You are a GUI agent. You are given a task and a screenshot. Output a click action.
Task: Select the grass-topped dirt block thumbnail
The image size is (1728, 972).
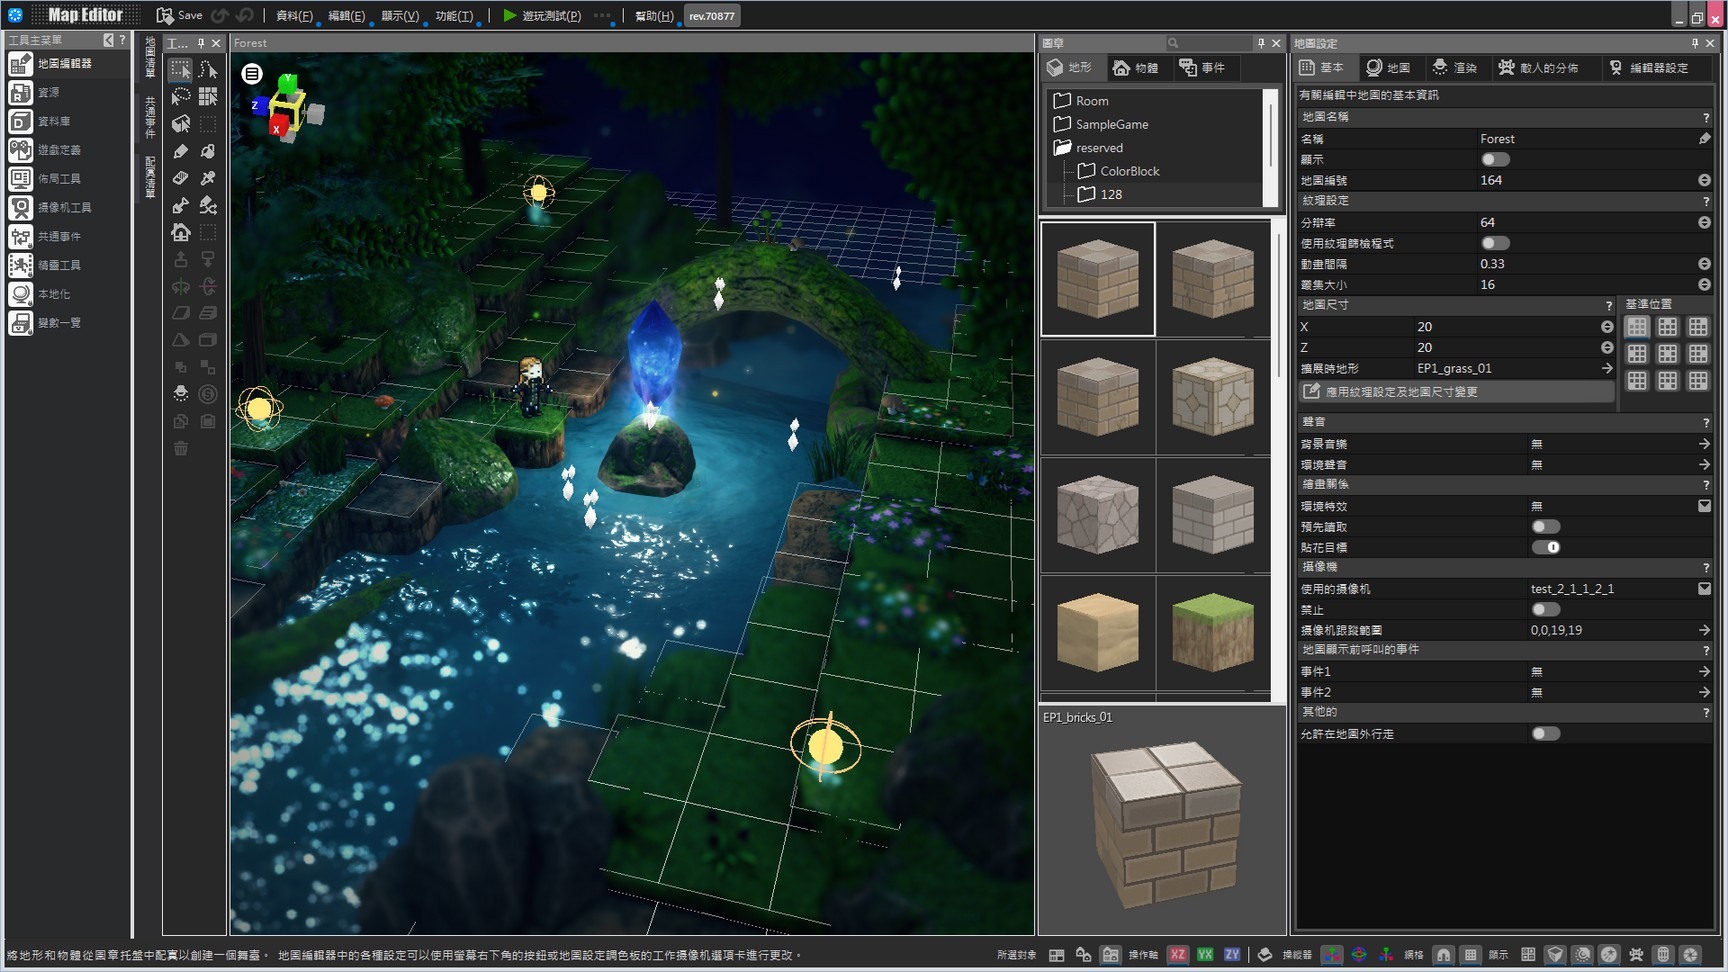click(1212, 632)
